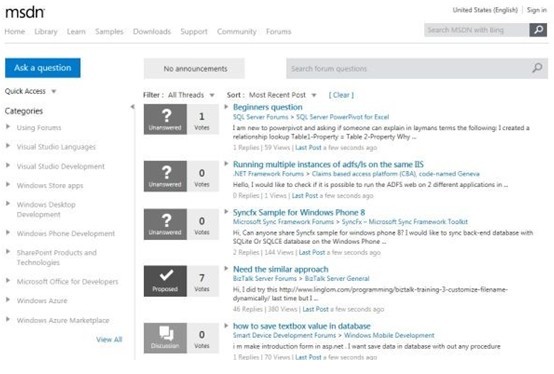Viewport: 554px width, 374px height.
Task: Click the MSDN Bing search magnifier button
Action: pyautogui.click(x=538, y=30)
